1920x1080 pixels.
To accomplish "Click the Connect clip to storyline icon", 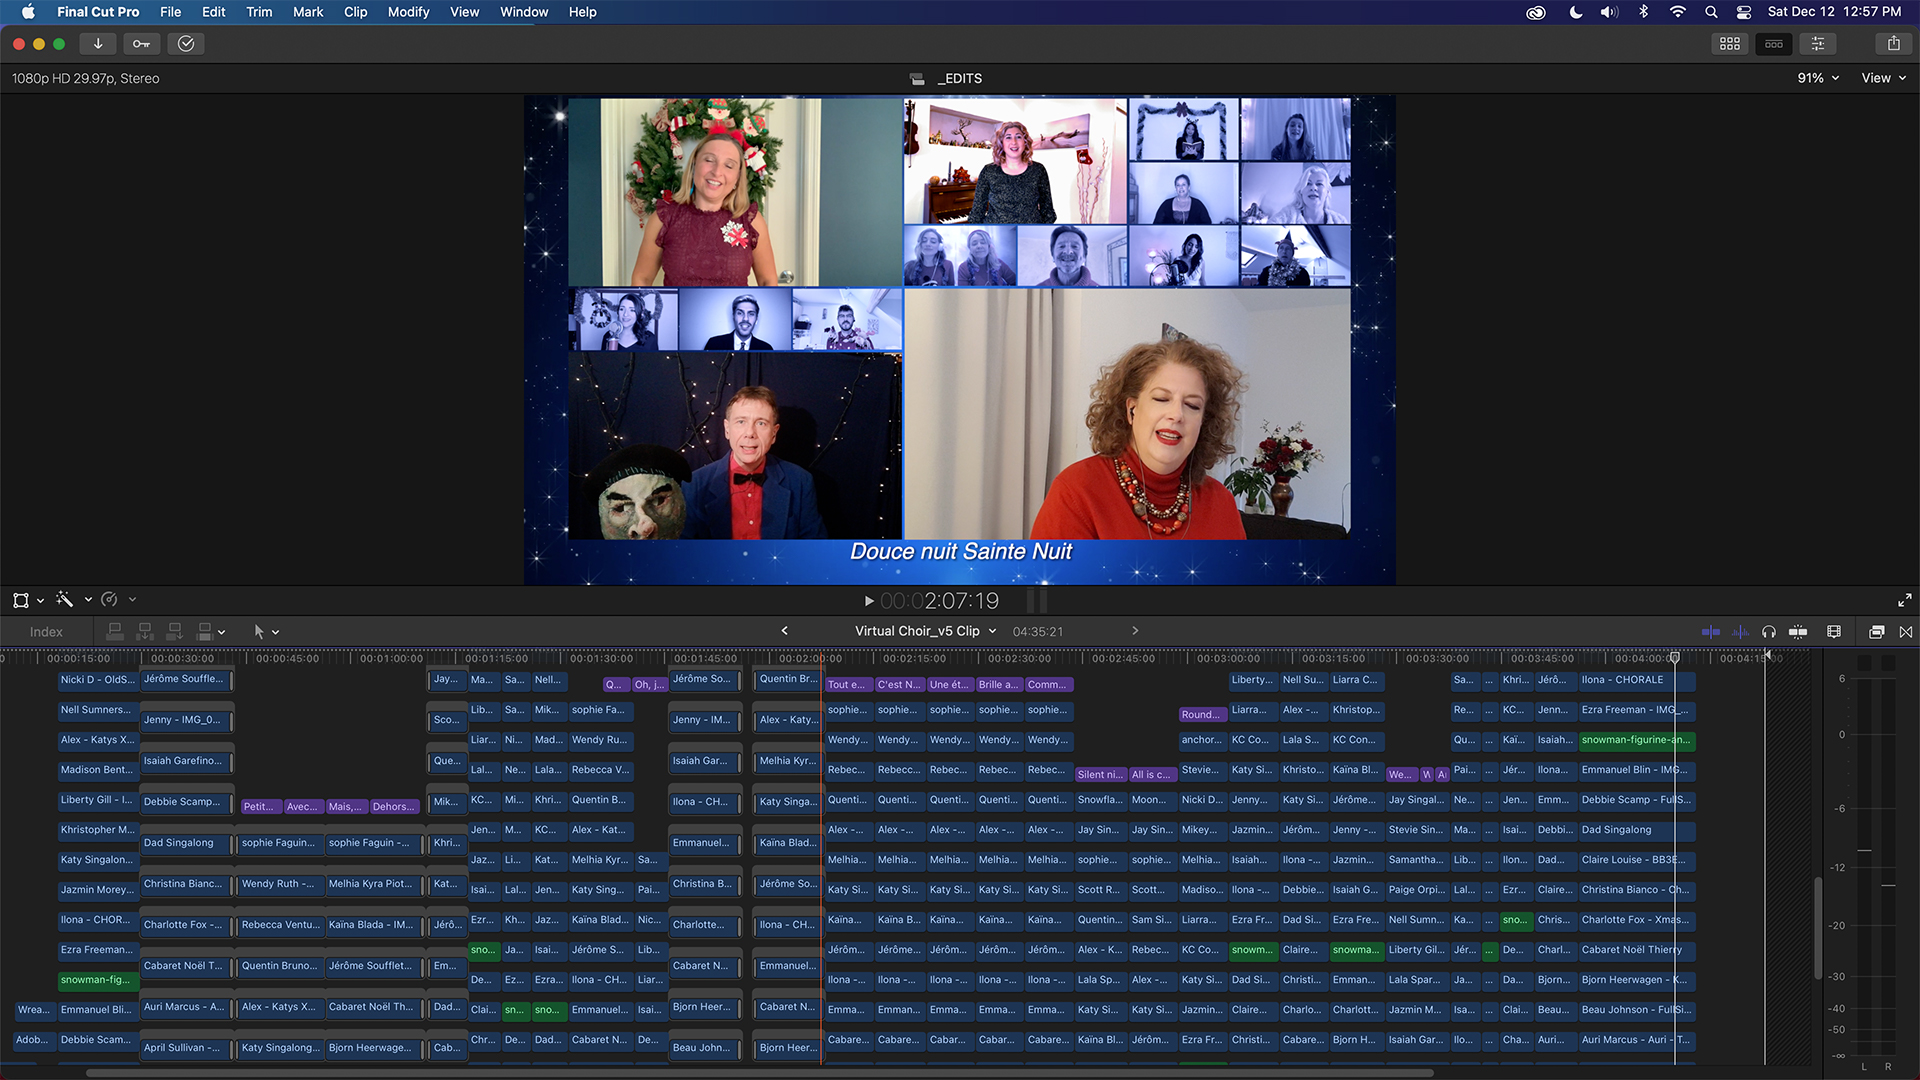I will (x=115, y=632).
